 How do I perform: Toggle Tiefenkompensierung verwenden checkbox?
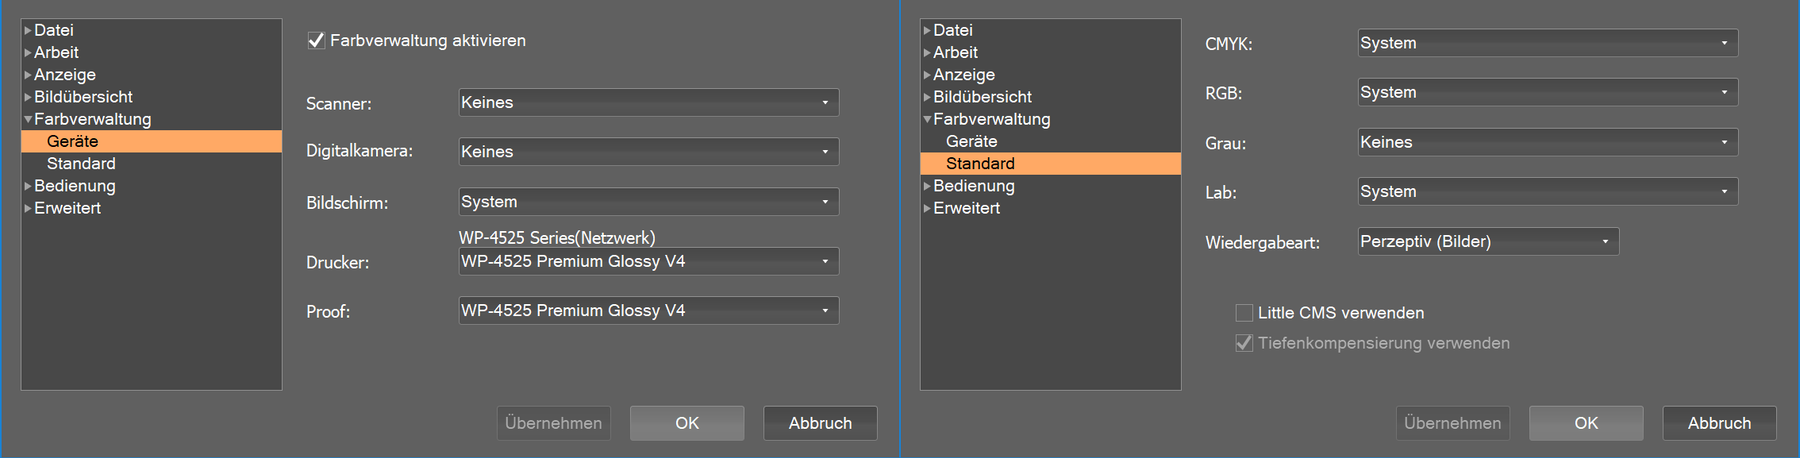tap(1244, 343)
